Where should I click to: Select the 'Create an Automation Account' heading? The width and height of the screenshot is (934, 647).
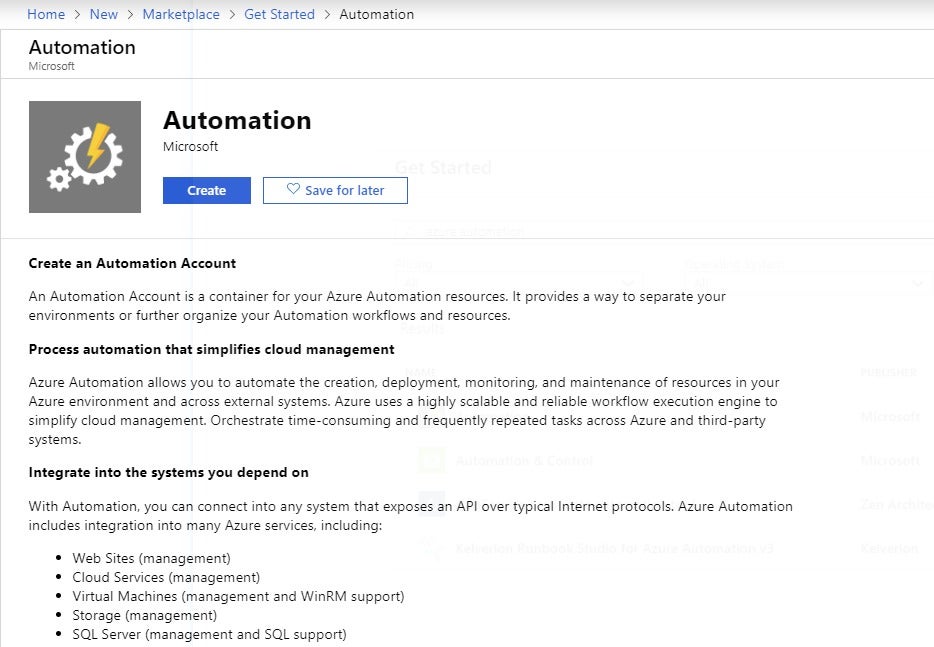coord(132,263)
